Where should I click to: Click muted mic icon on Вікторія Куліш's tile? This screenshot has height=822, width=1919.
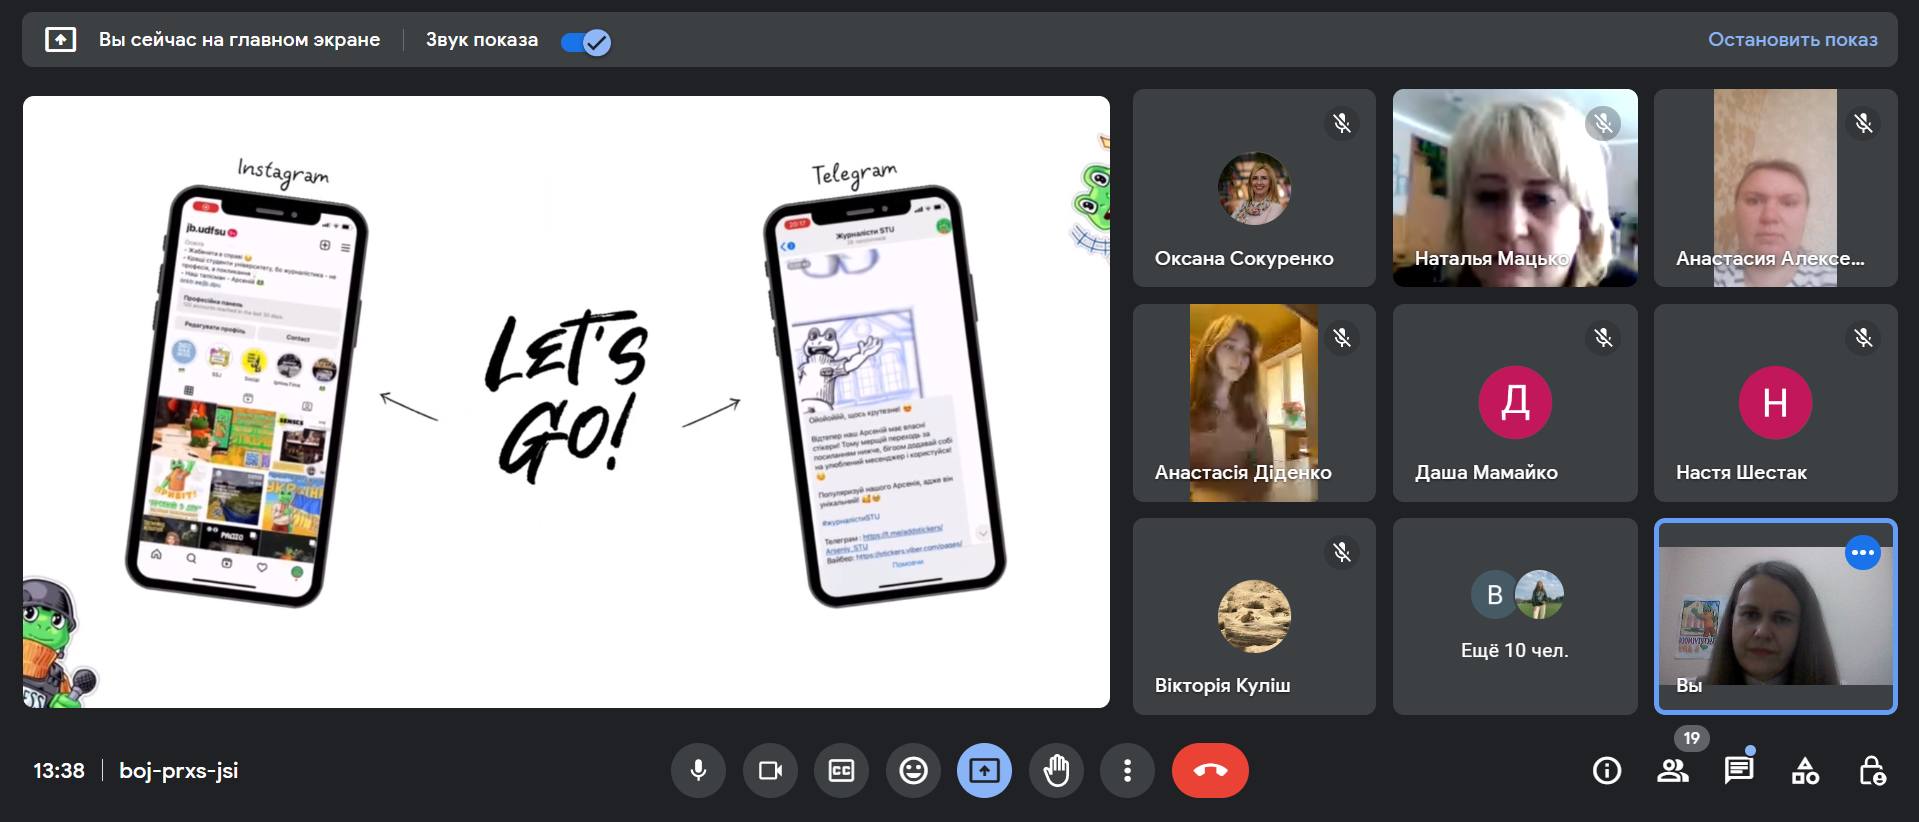tap(1342, 552)
